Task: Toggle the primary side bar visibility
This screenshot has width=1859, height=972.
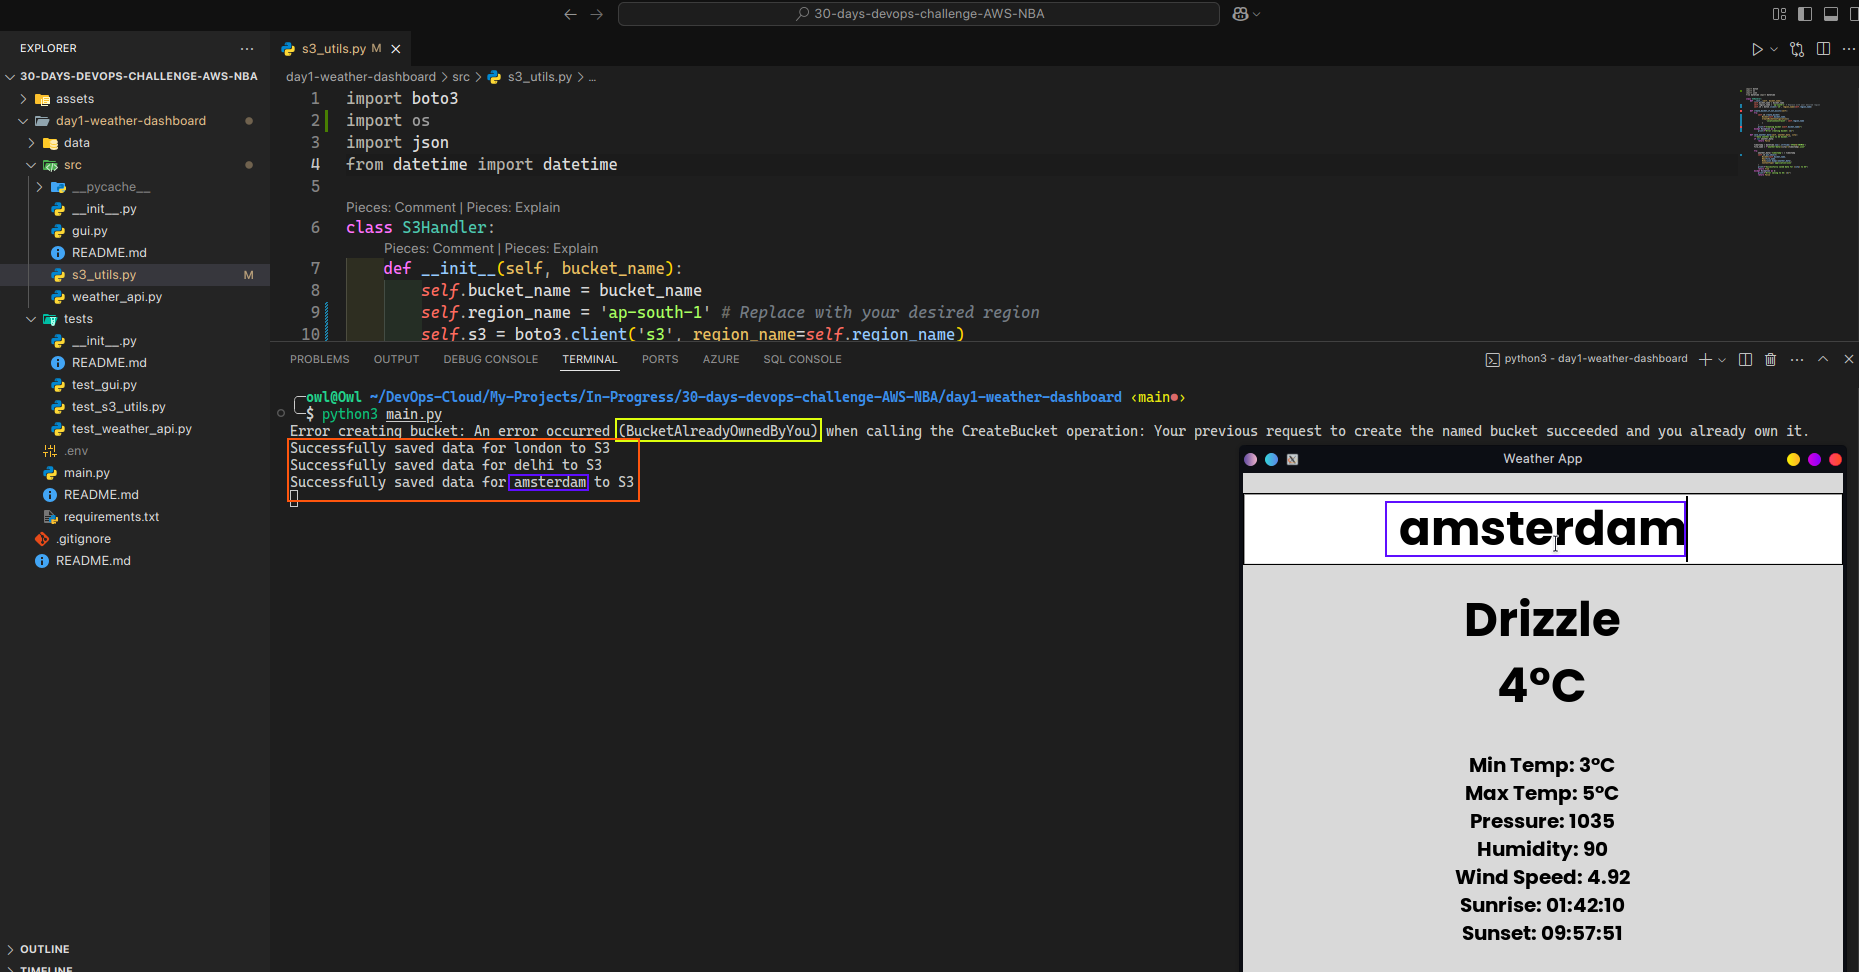Action: click(1805, 14)
